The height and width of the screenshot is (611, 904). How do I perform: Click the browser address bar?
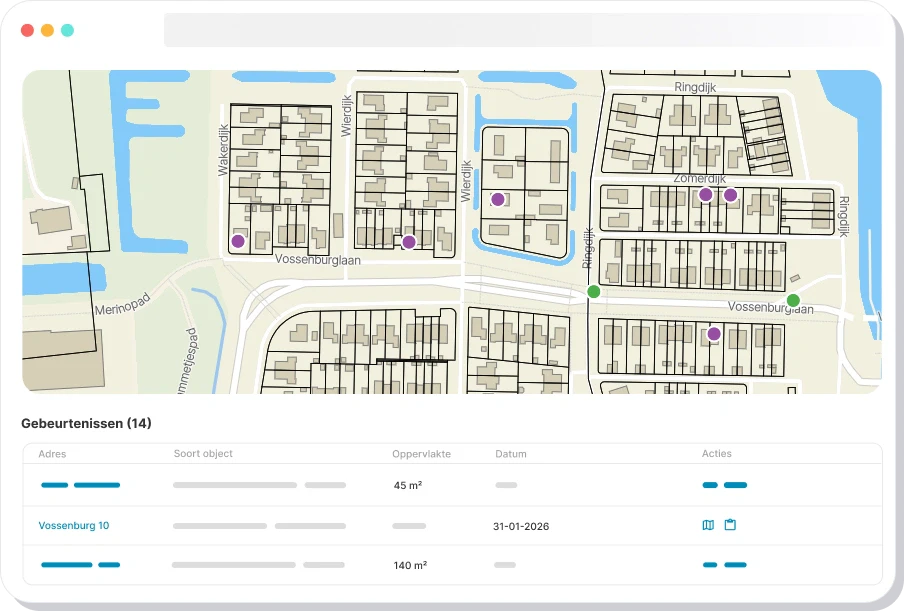(522, 30)
